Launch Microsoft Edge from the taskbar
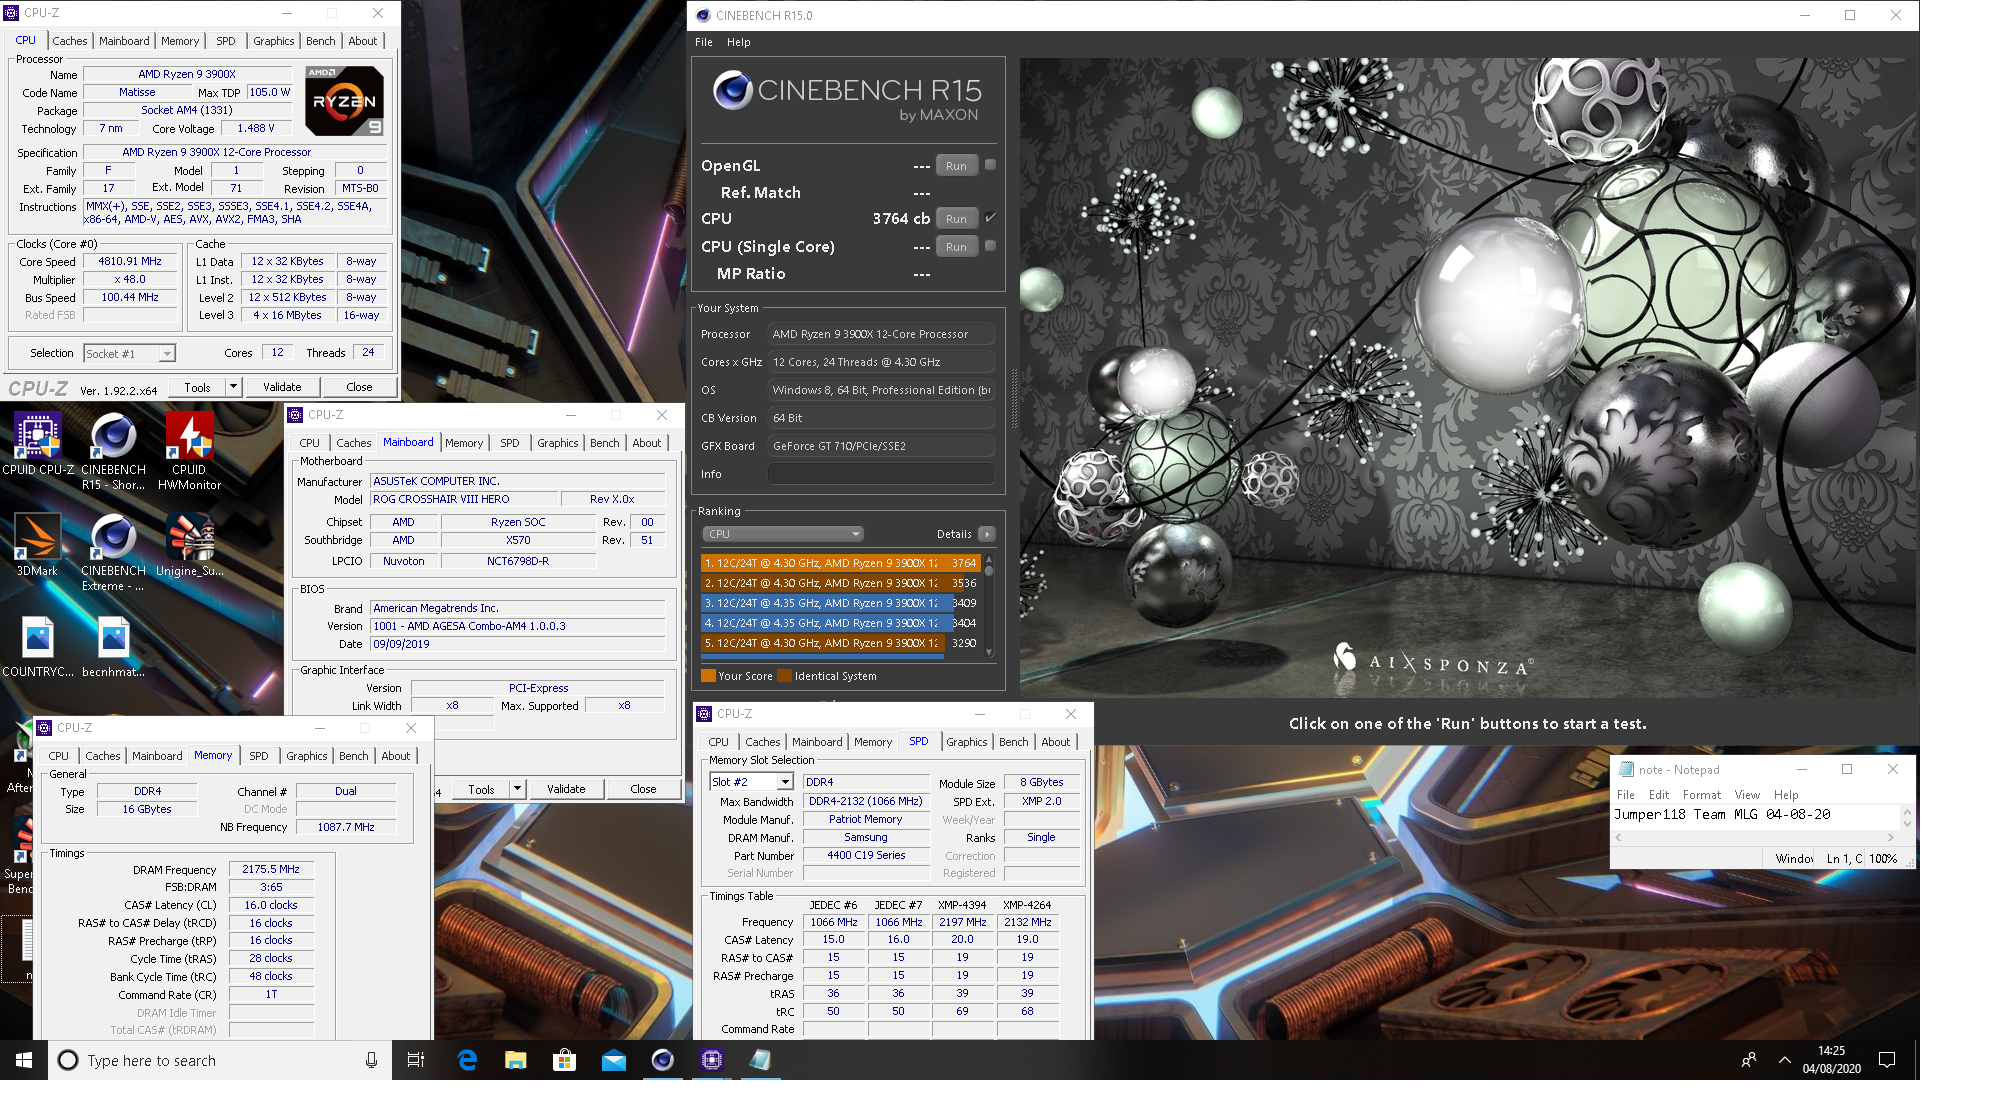This screenshot has width=2000, height=1120. coord(467,1060)
